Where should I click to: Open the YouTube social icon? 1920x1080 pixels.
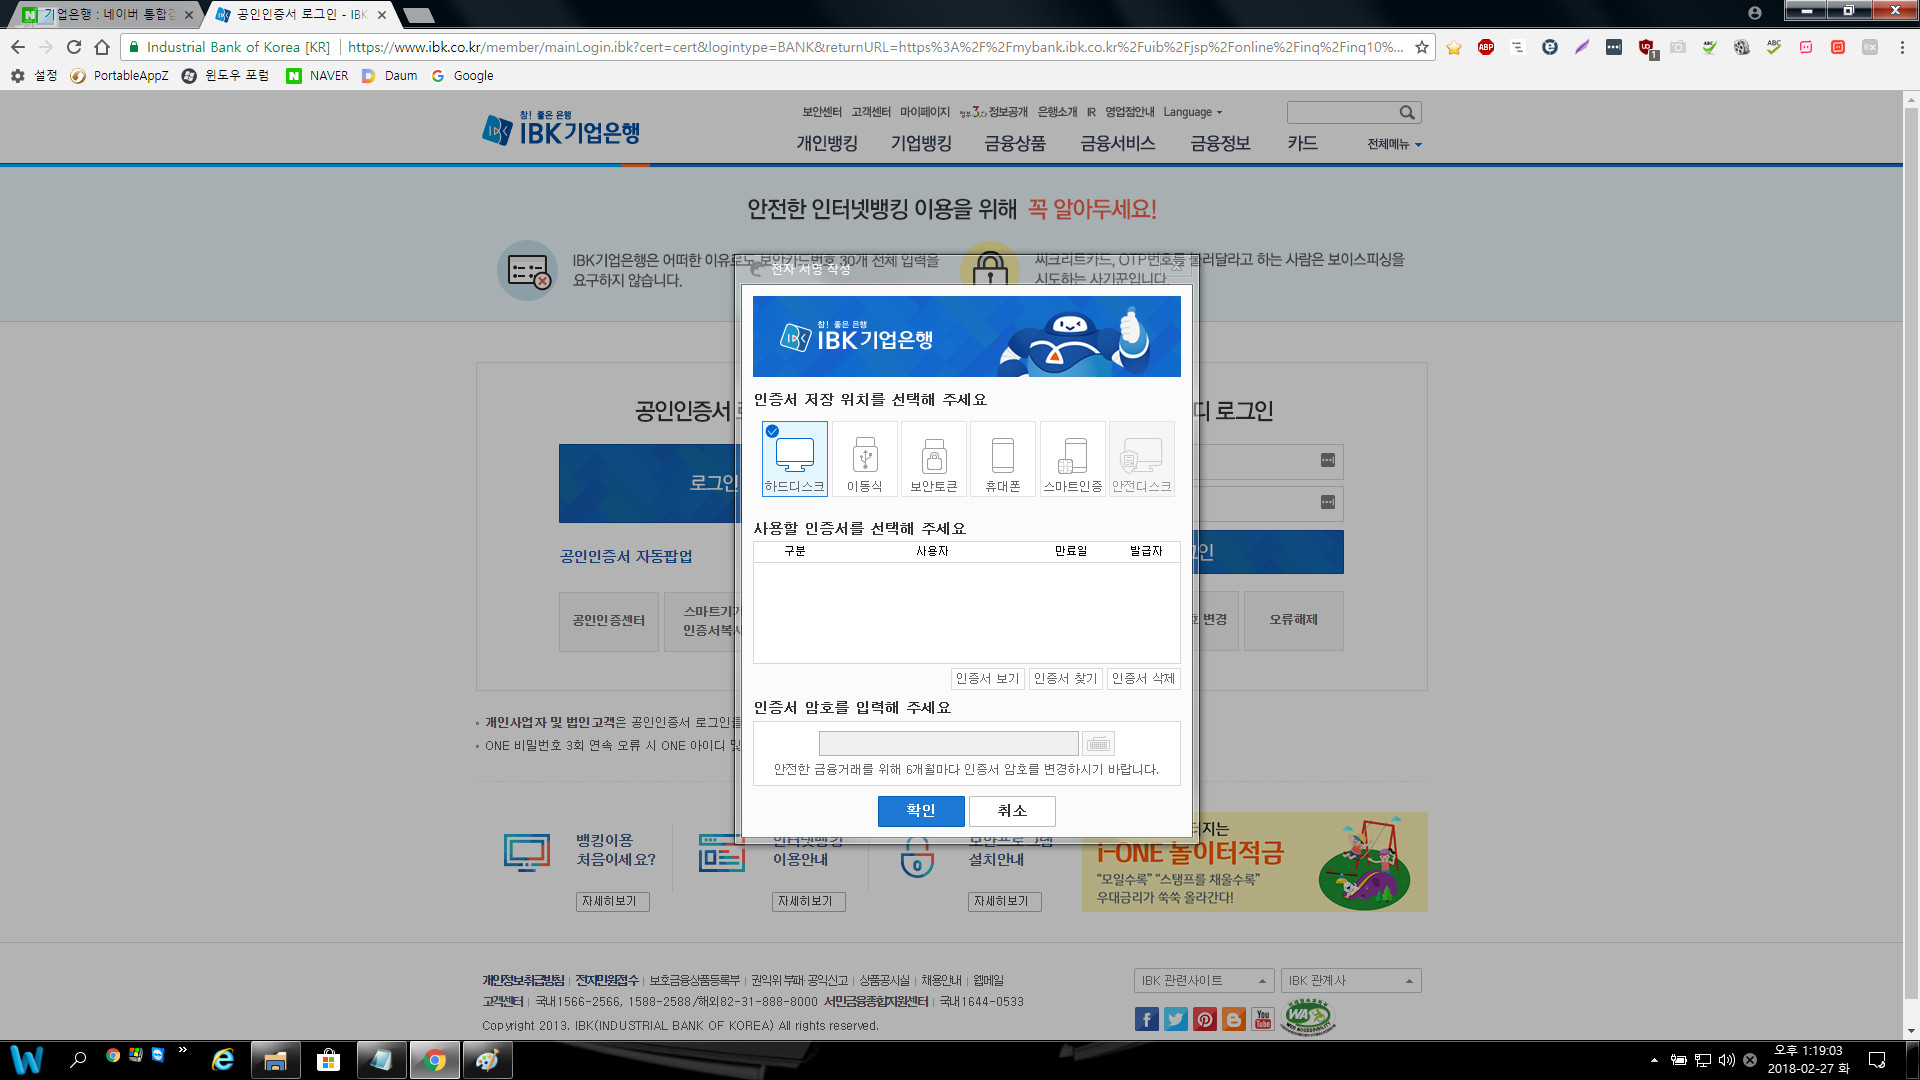tap(1263, 1019)
